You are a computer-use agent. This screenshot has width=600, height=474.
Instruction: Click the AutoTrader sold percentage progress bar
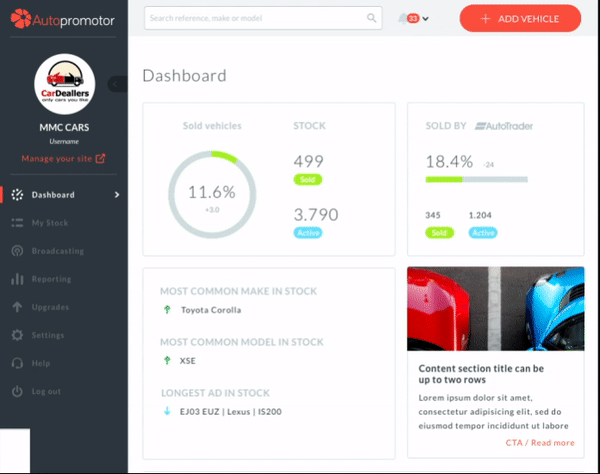[476, 180]
